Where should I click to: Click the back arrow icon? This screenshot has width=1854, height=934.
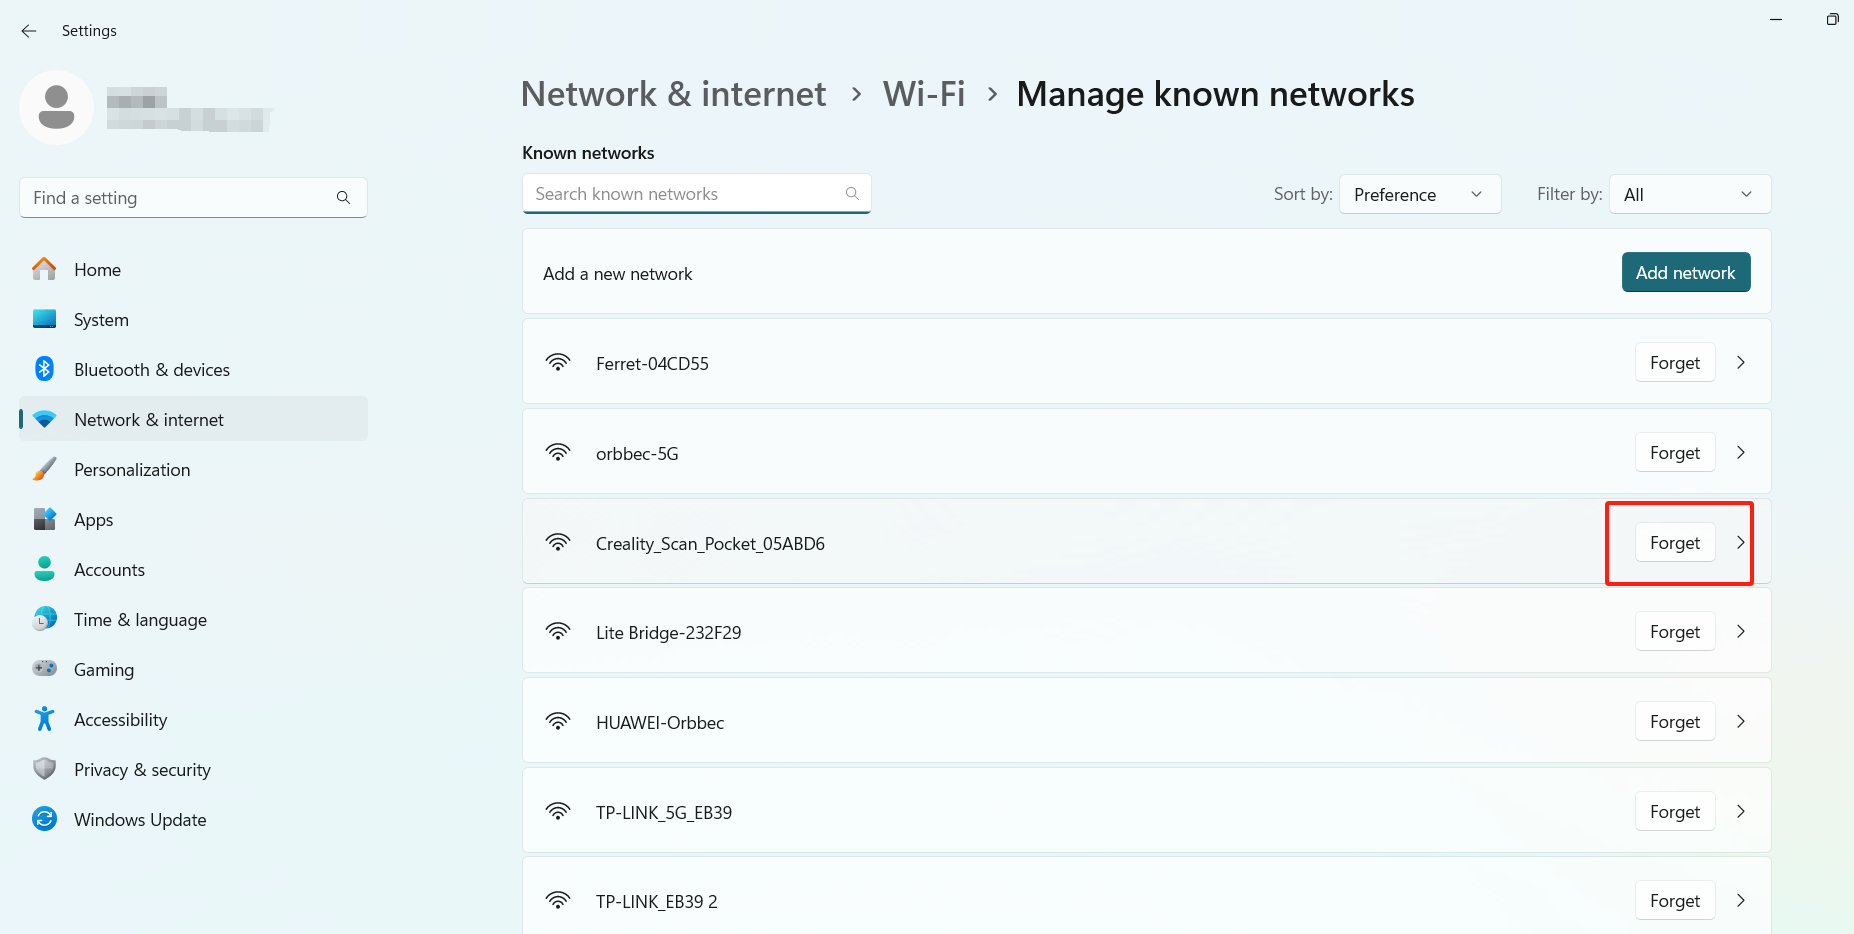tap(29, 31)
